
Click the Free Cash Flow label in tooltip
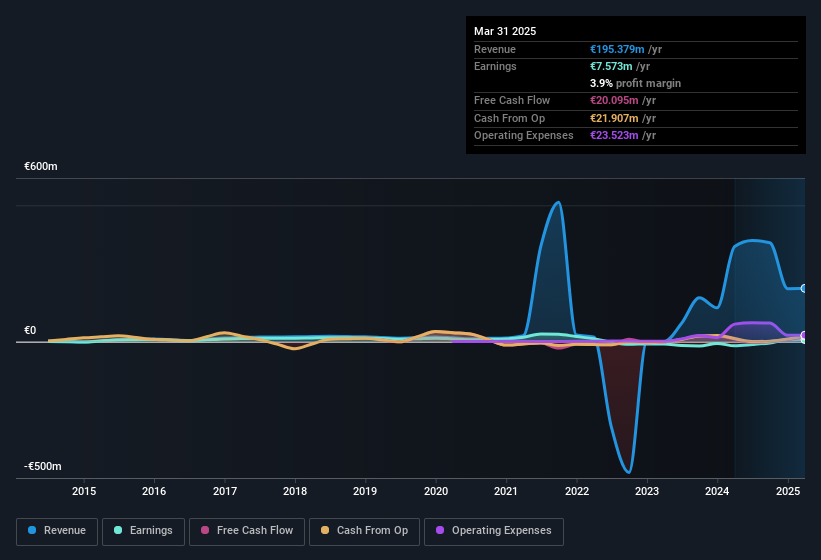(512, 100)
